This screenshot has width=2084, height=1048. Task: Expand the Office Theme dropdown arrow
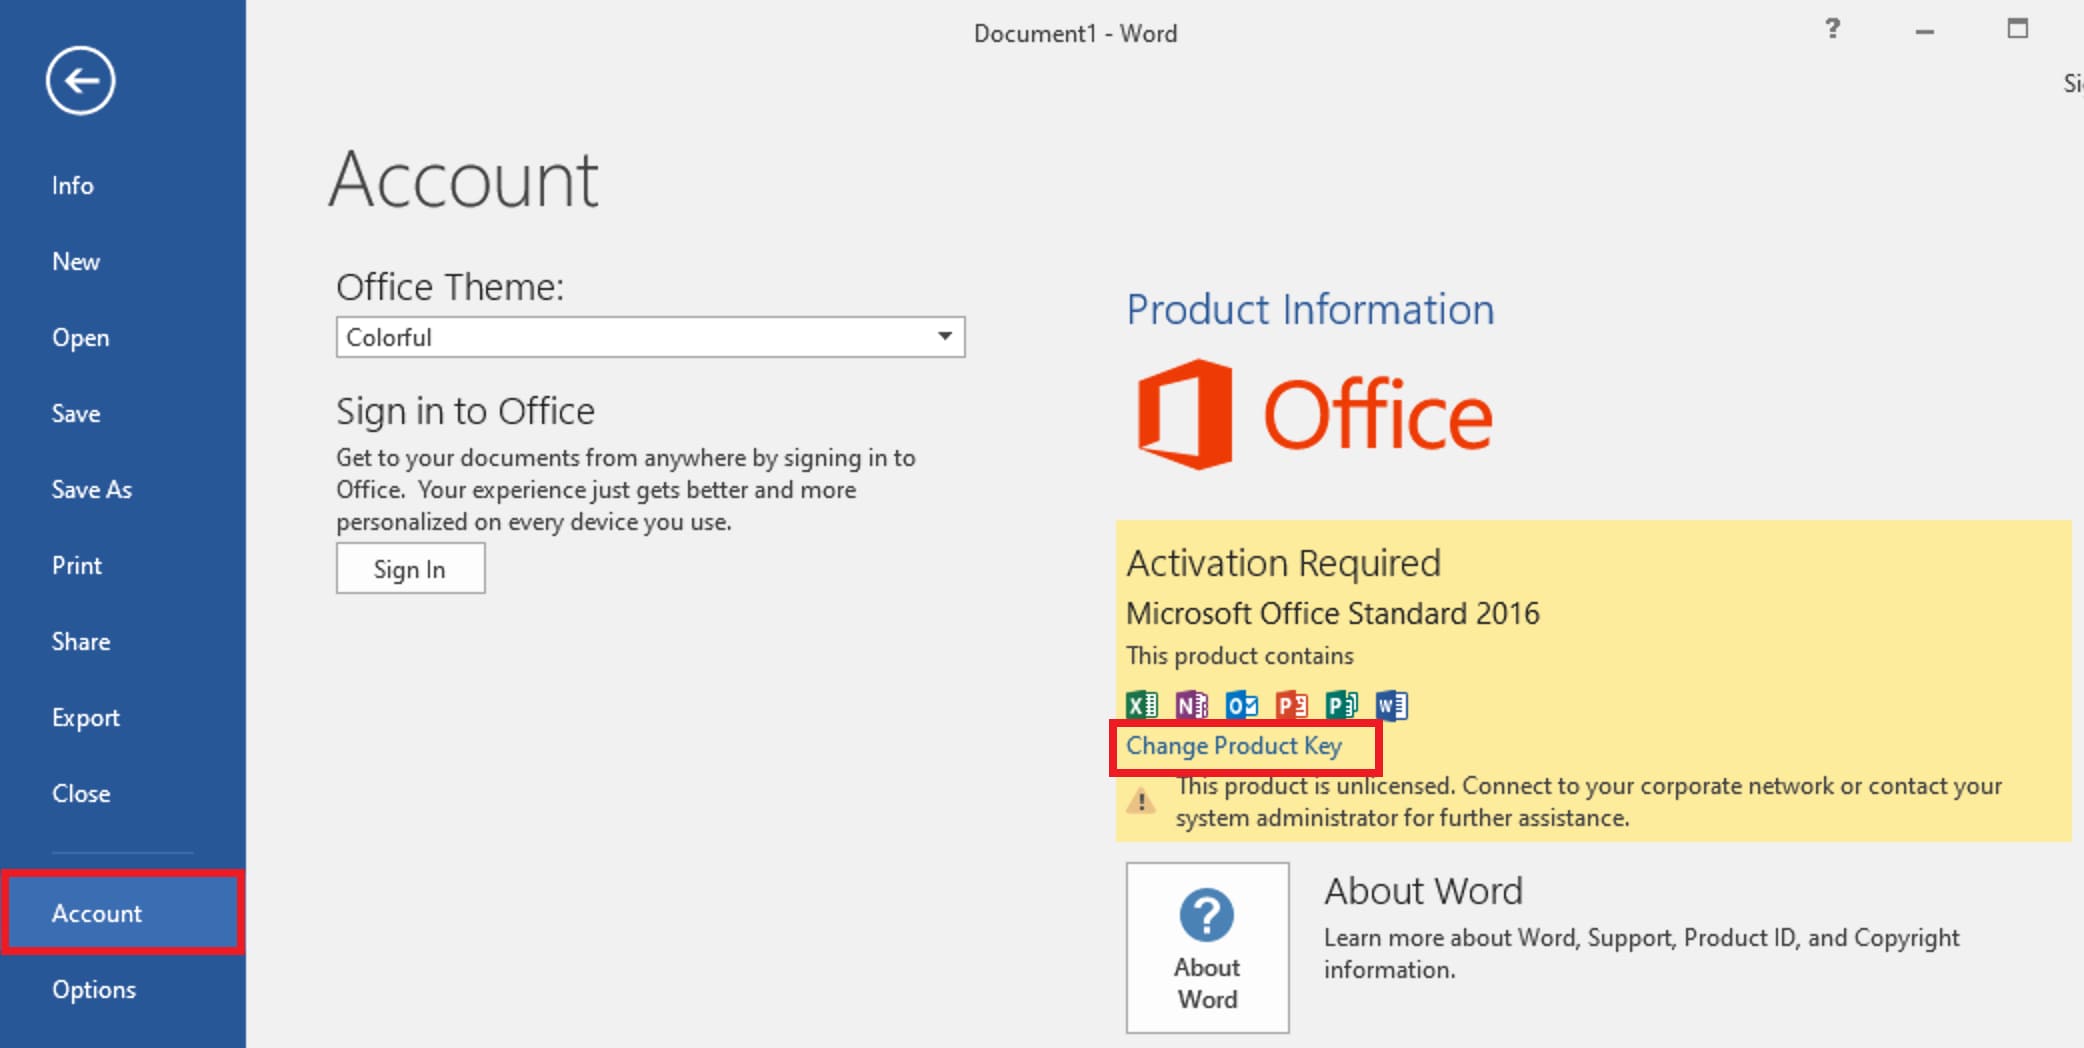click(x=944, y=336)
